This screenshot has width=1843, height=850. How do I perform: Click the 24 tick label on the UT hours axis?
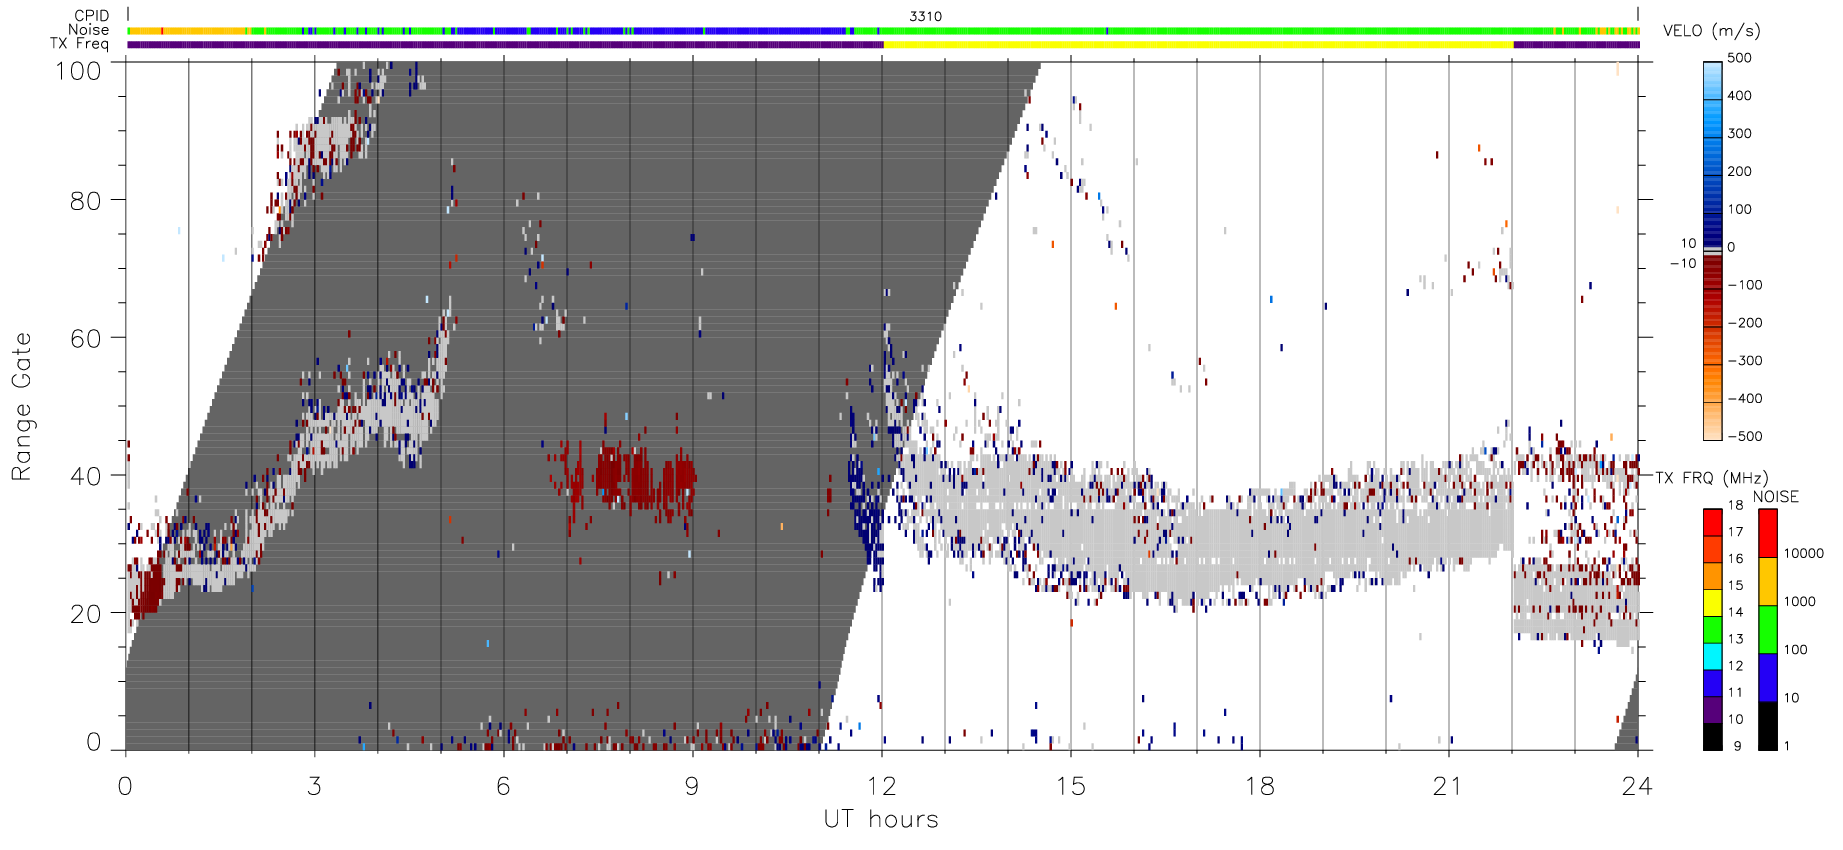[1637, 786]
